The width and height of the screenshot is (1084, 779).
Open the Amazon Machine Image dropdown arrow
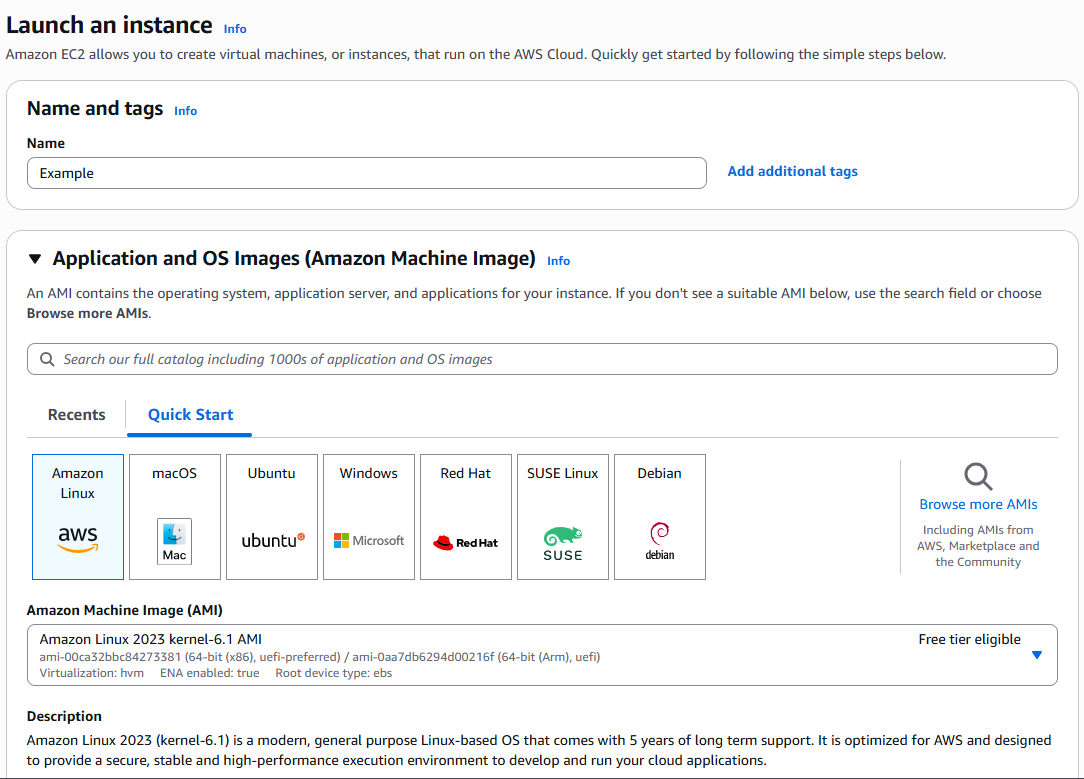click(x=1036, y=655)
